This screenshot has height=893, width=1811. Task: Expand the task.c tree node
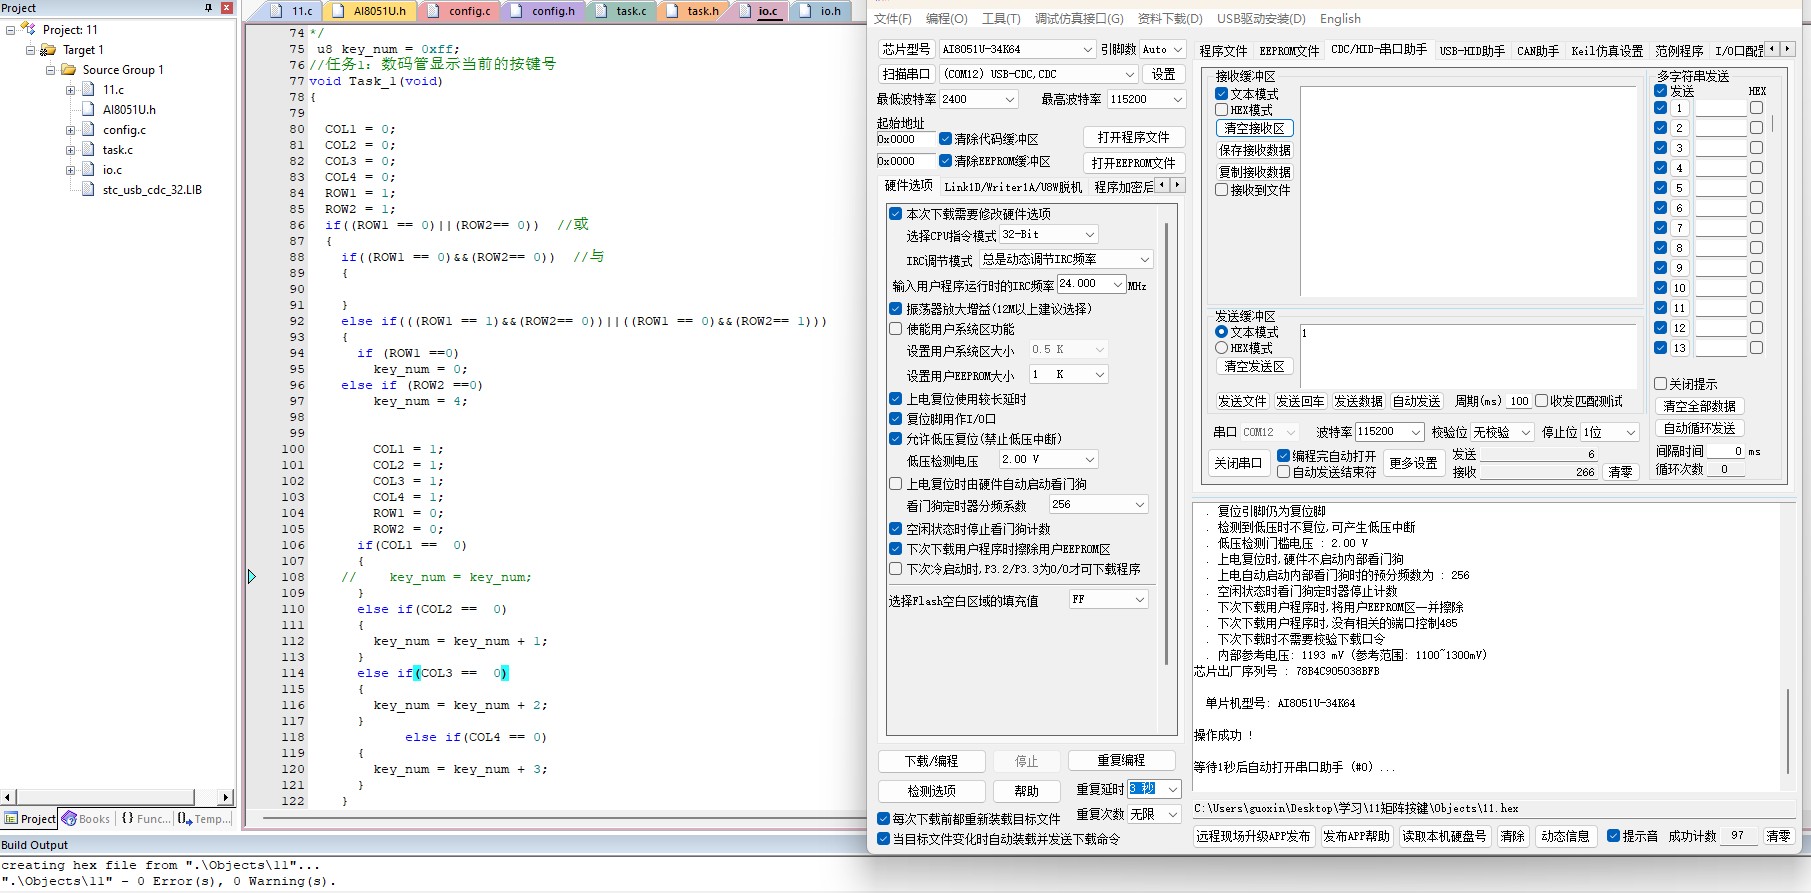point(70,150)
